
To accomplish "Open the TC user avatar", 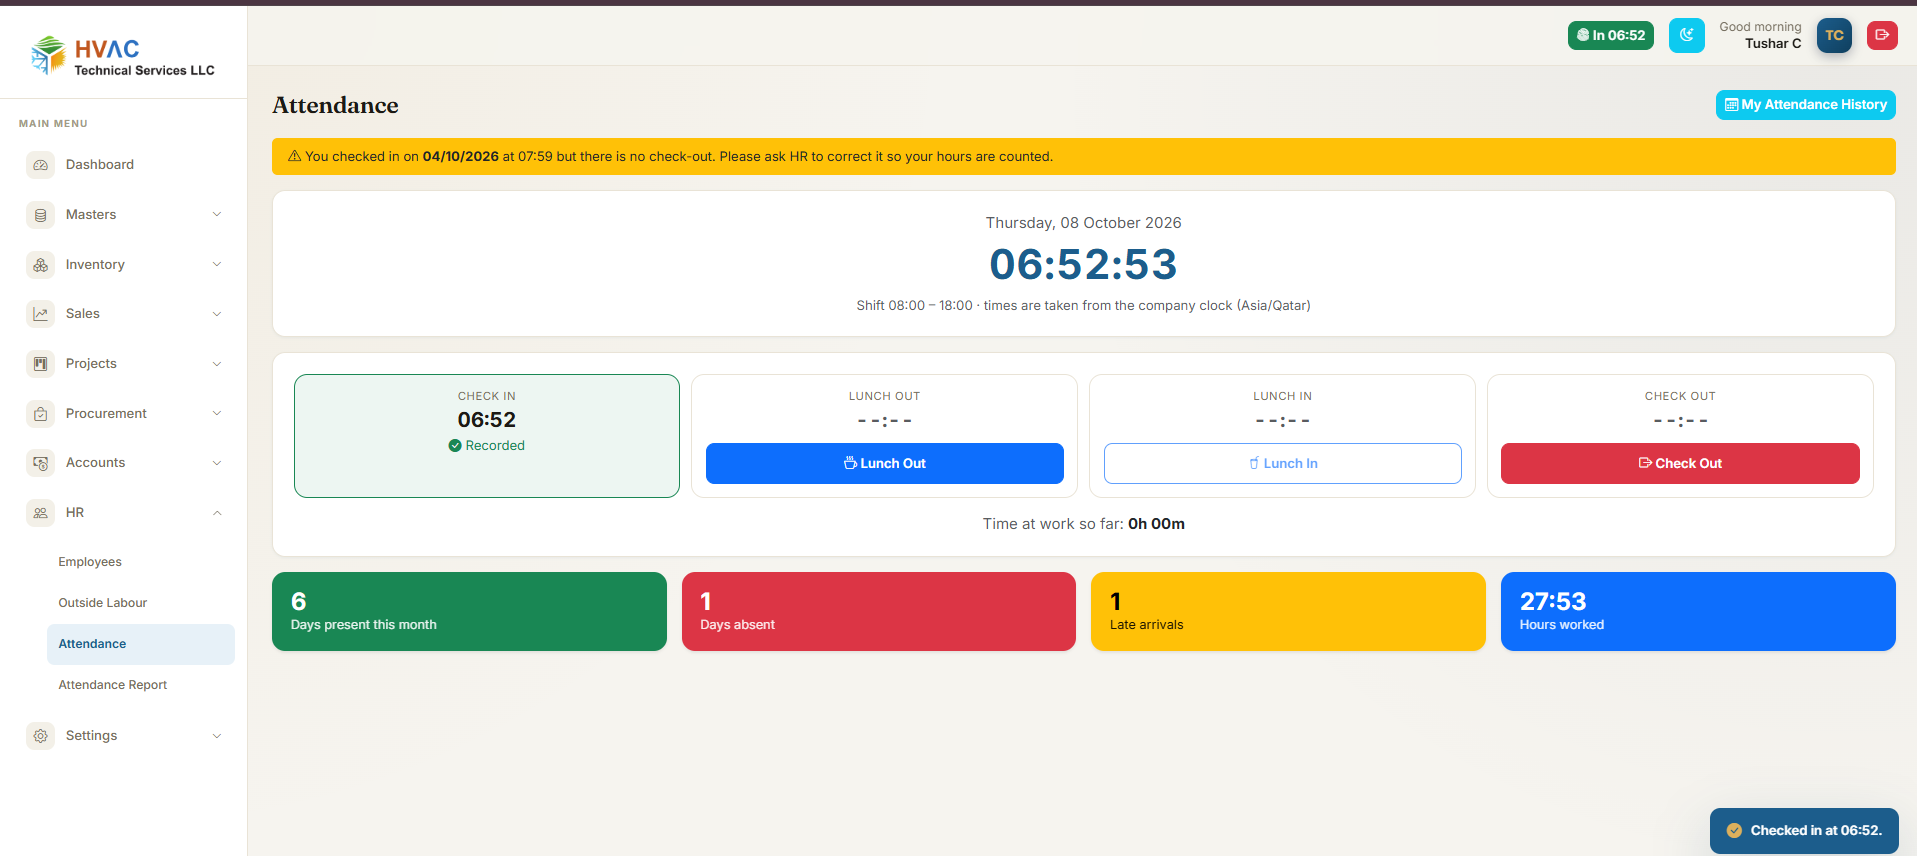I will coord(1834,35).
